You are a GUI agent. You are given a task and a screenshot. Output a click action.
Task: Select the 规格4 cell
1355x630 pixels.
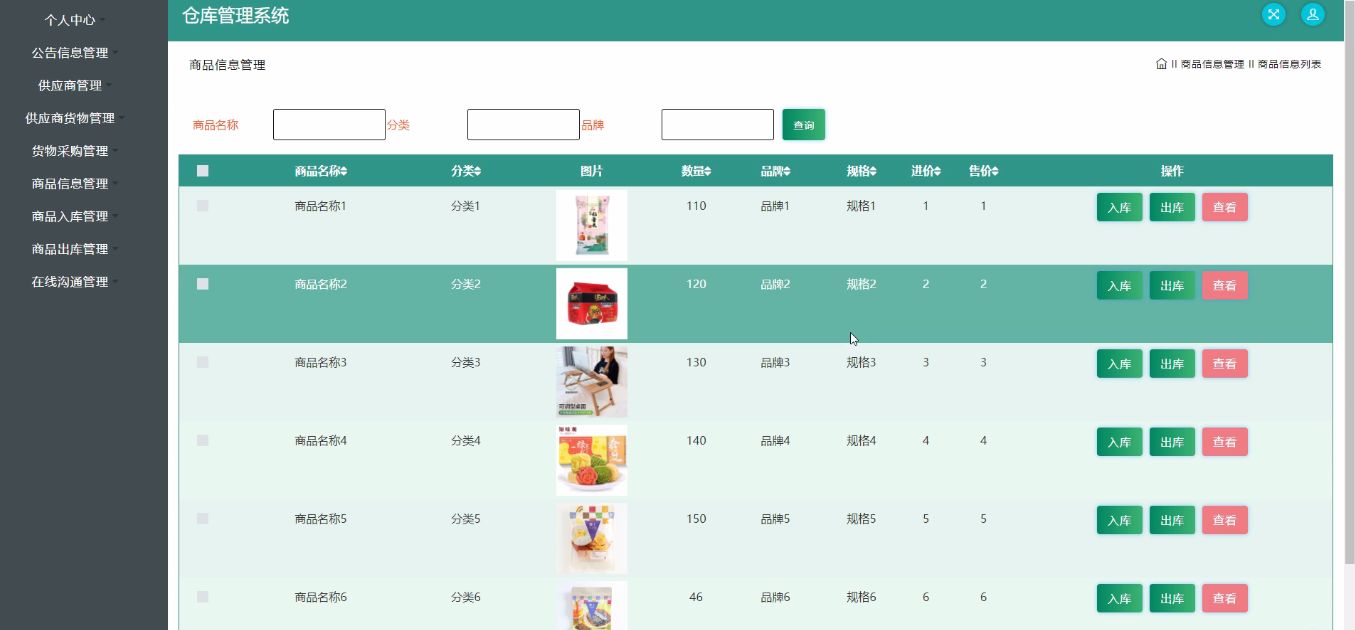point(861,440)
